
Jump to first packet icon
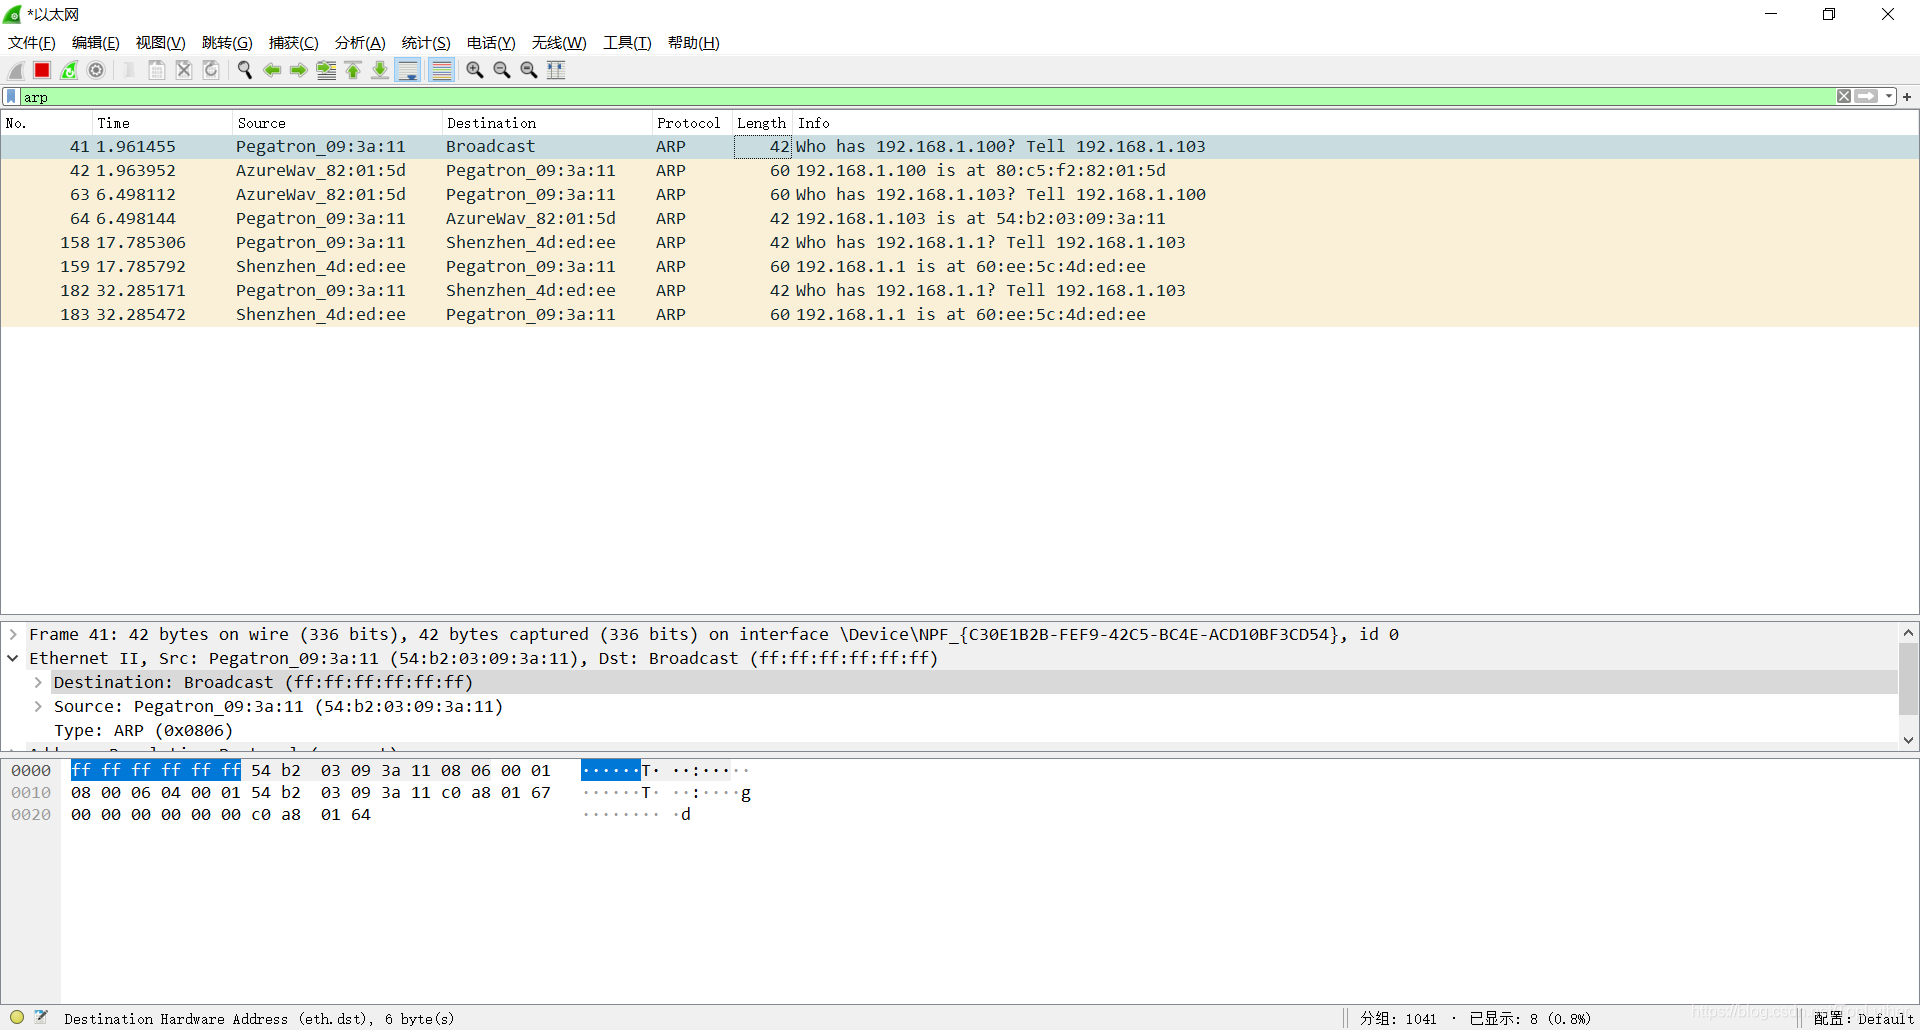pyautogui.click(x=353, y=70)
